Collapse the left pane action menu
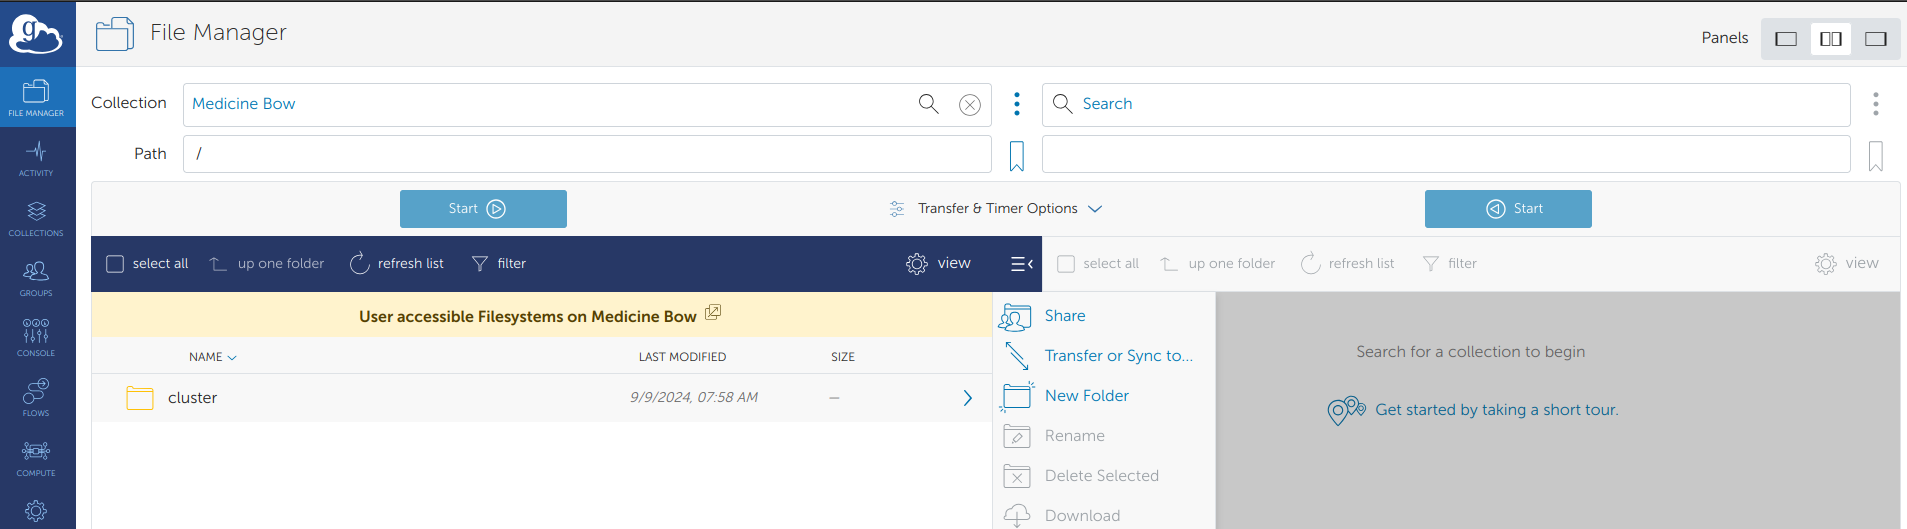The height and width of the screenshot is (529, 1907). point(1021,264)
